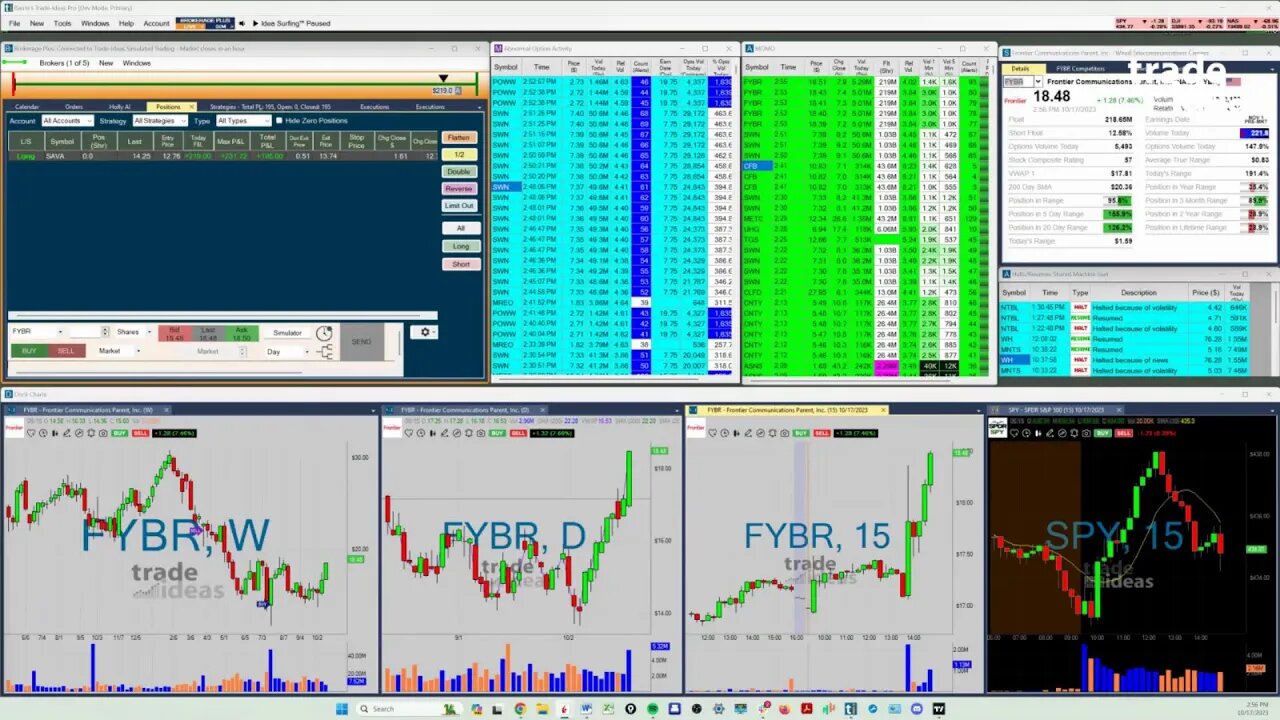This screenshot has width=1280, height=720.
Task: Take a snapshot with camera icon on FYBR weekly chart
Action: pyautogui.click(x=103, y=433)
